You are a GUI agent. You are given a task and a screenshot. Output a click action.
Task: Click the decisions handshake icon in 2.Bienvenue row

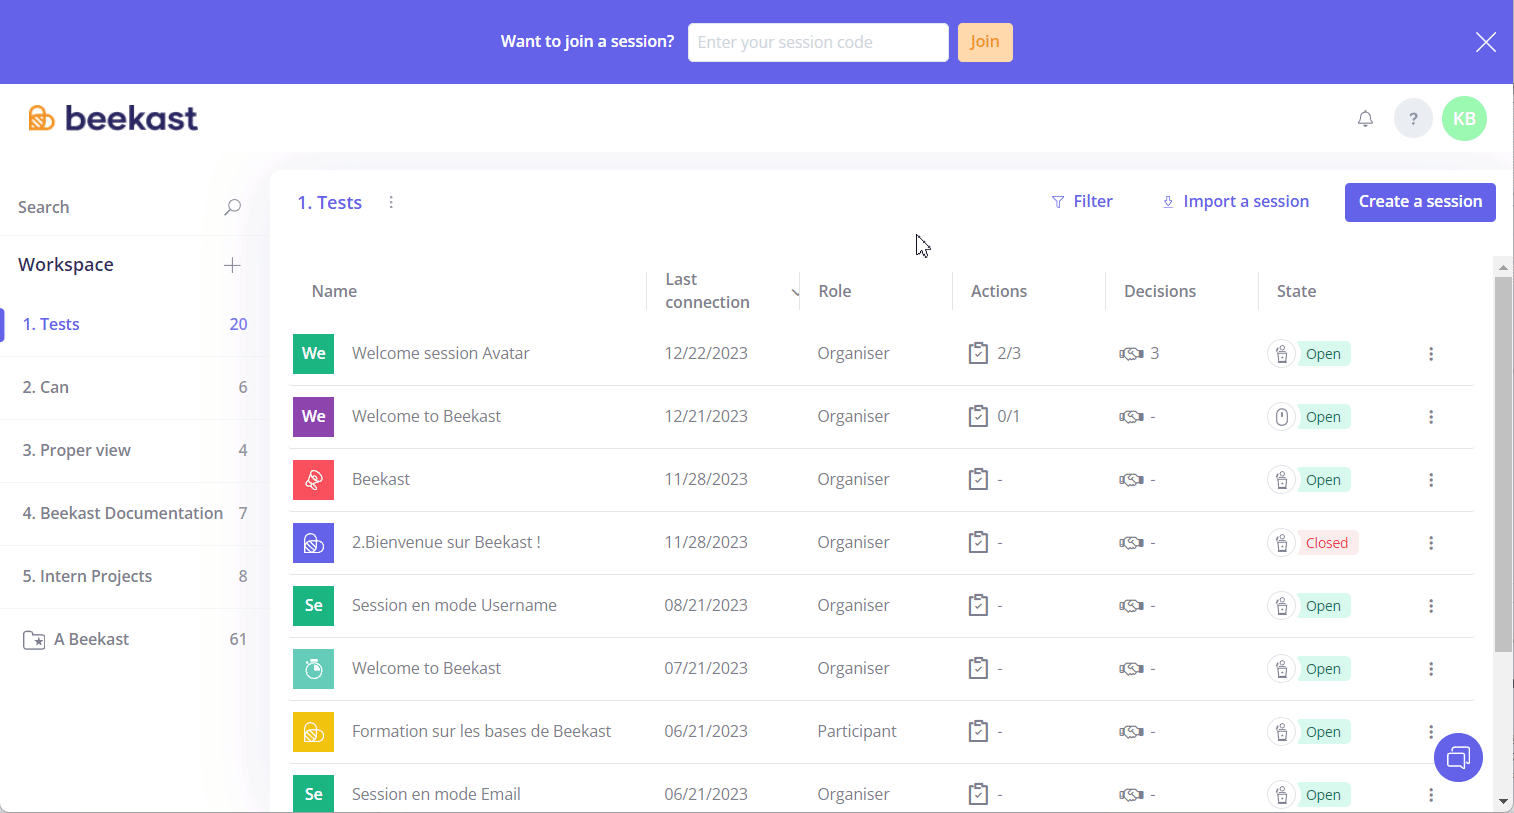point(1131,542)
